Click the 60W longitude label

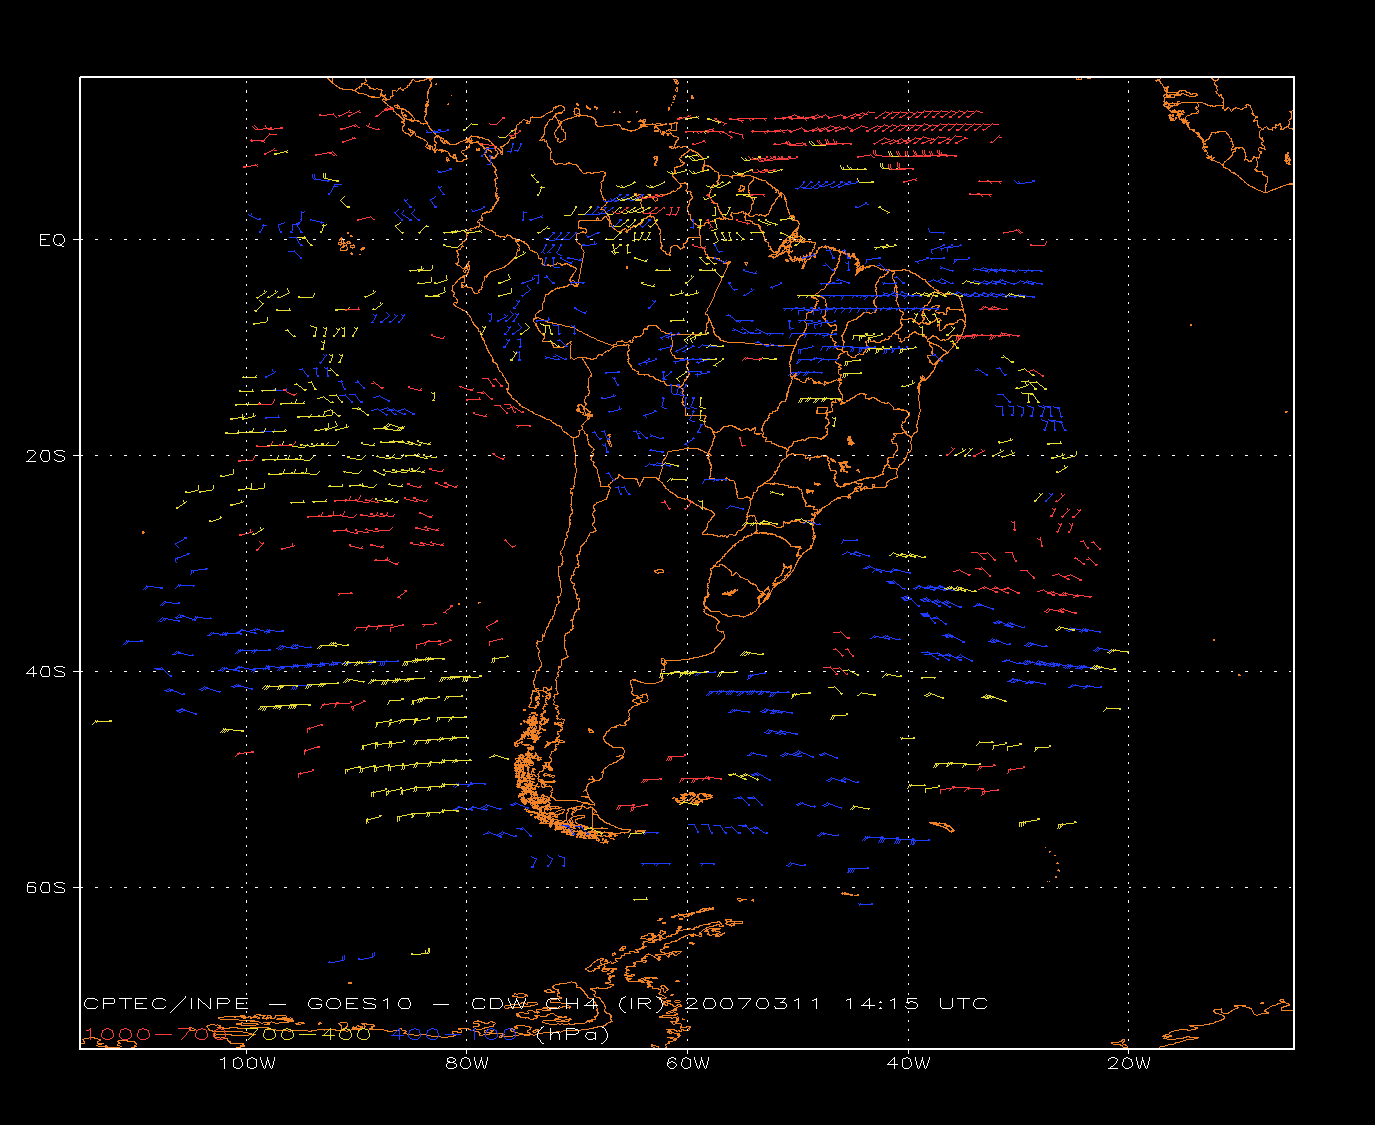tap(688, 1063)
